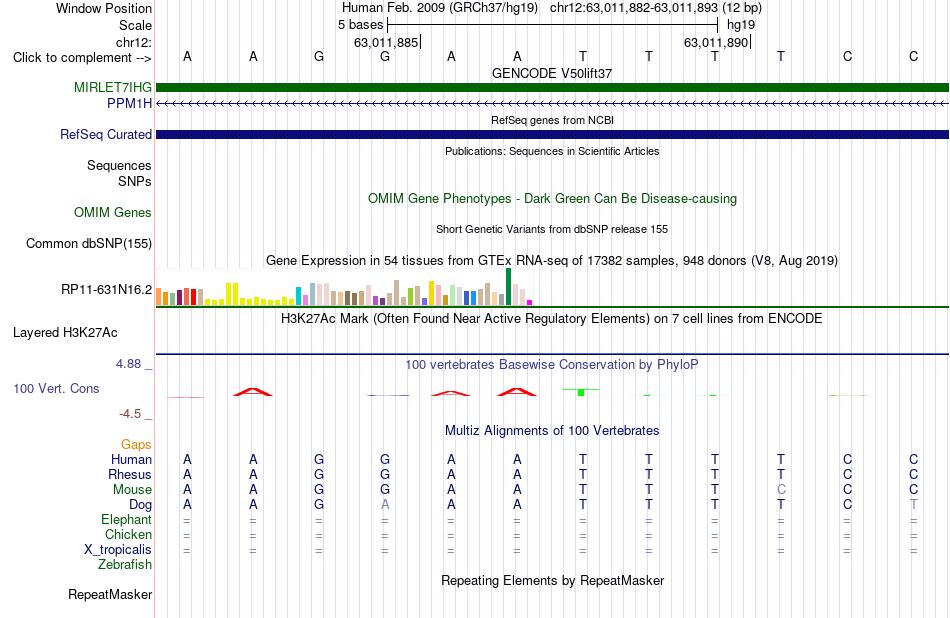The width and height of the screenshot is (950, 618).
Task: Click the RepeatMasker side label
Action: pos(110,595)
